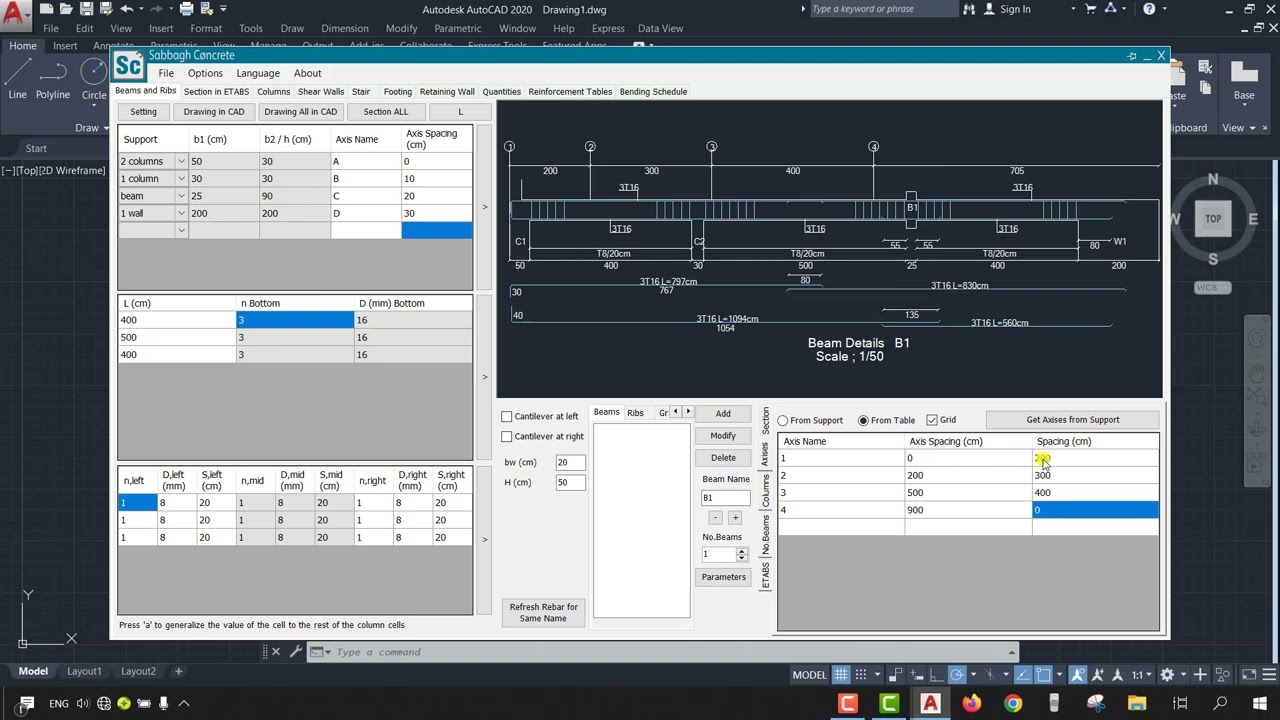The image size is (1280, 720).
Task: Enable the Cantilever at right checkbox
Action: [507, 436]
